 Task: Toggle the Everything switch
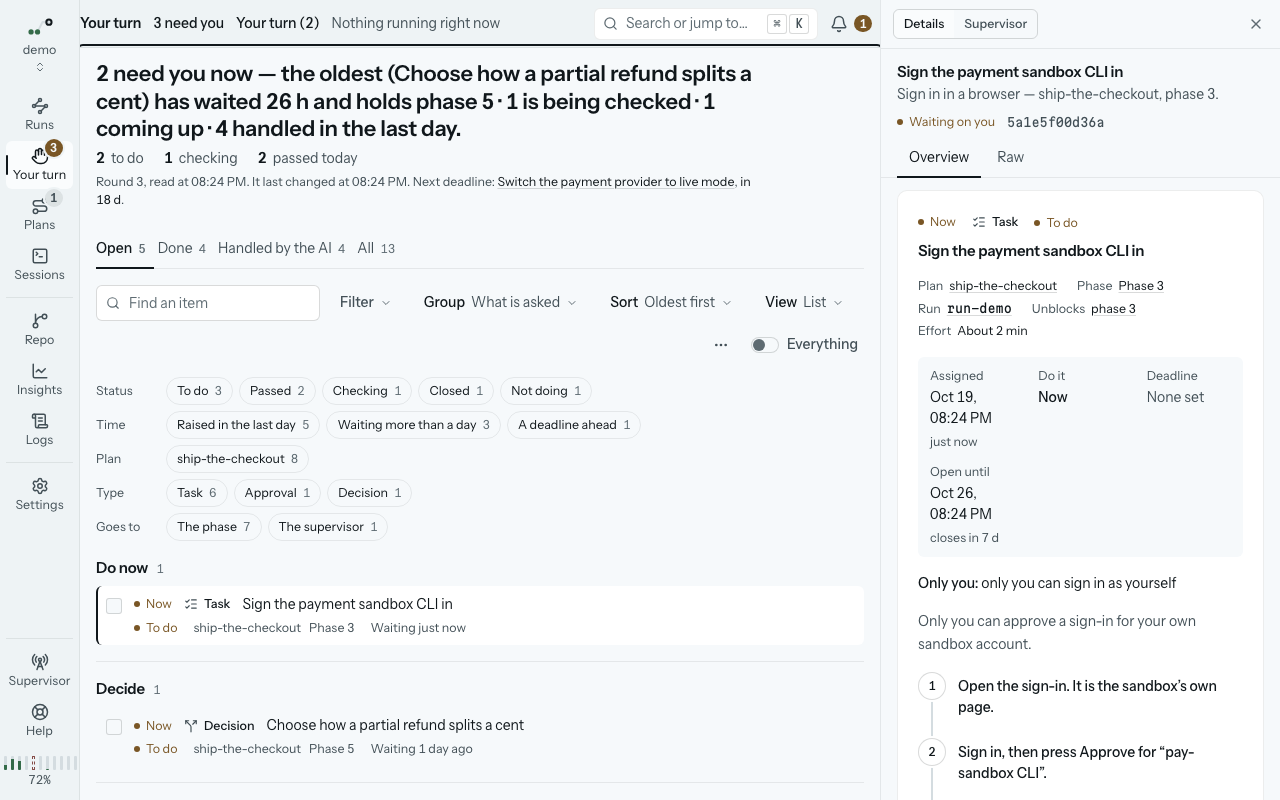click(x=765, y=345)
